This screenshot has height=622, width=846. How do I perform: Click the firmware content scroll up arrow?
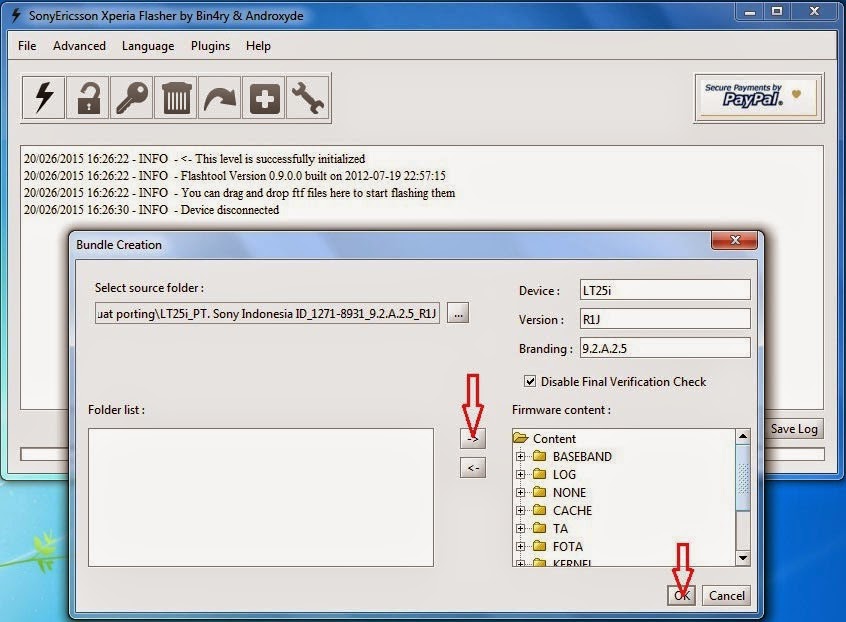[742, 436]
